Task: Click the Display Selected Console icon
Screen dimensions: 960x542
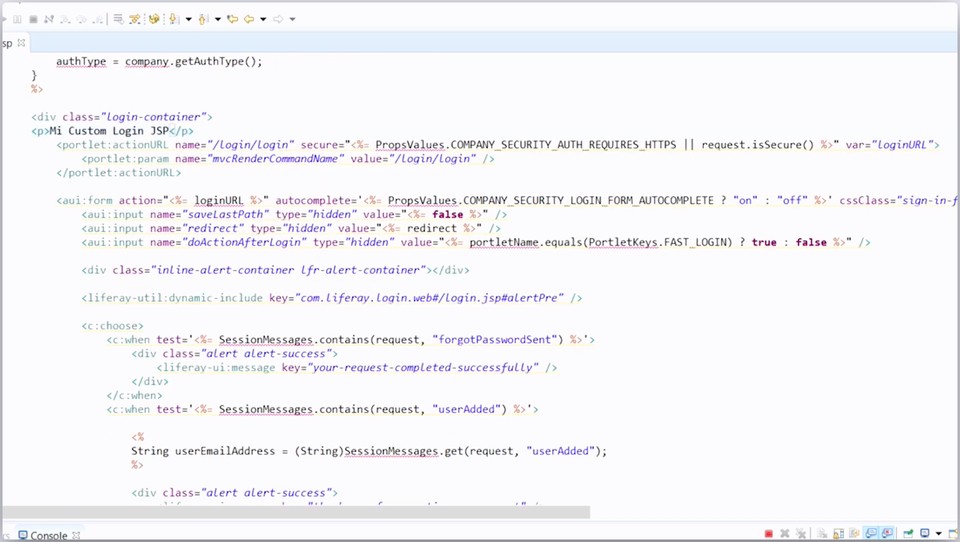Action: pos(925,533)
